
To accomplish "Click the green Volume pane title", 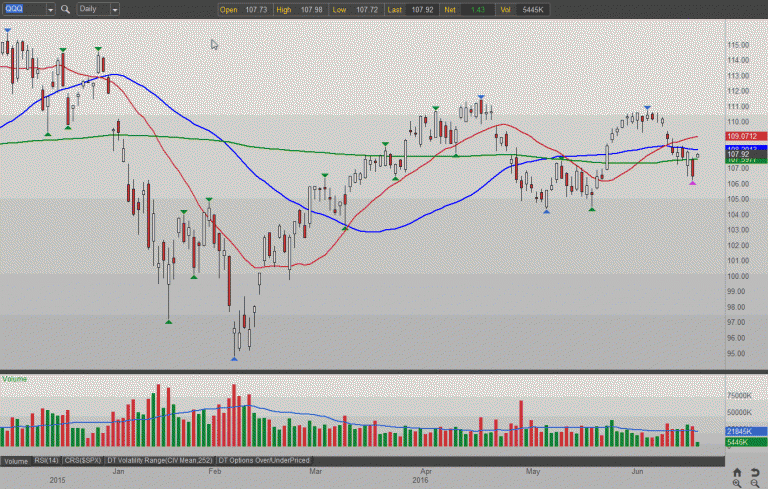I will tap(14, 379).
